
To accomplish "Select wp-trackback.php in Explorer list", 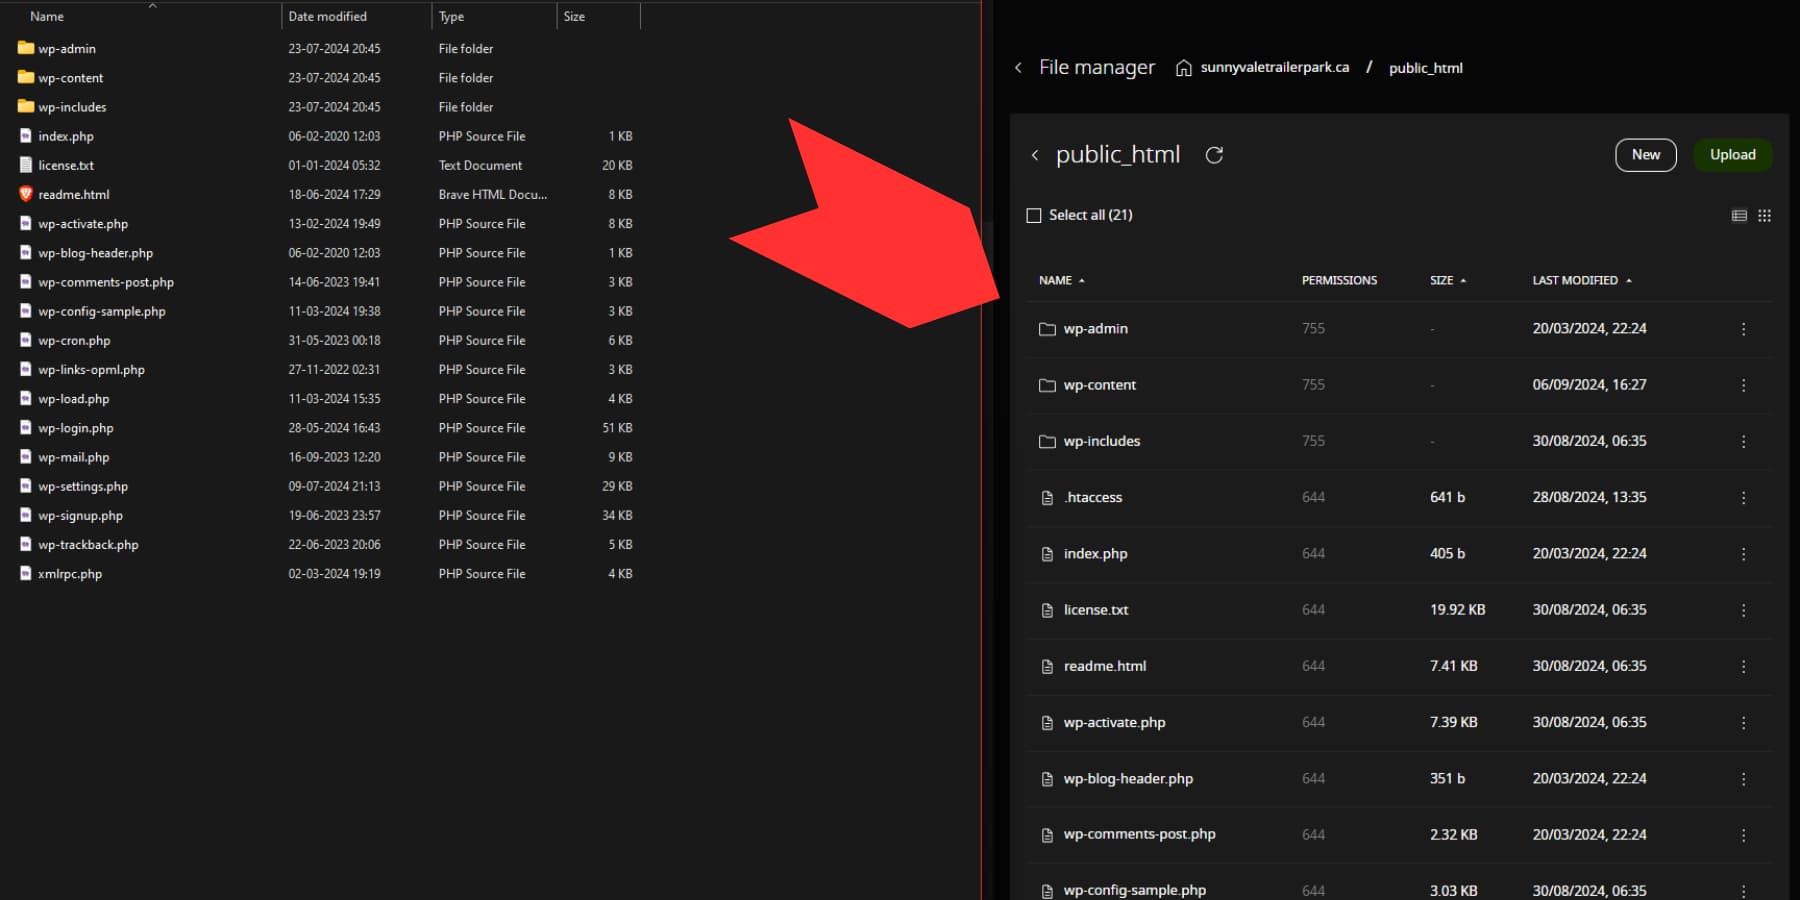I will click(x=88, y=545).
